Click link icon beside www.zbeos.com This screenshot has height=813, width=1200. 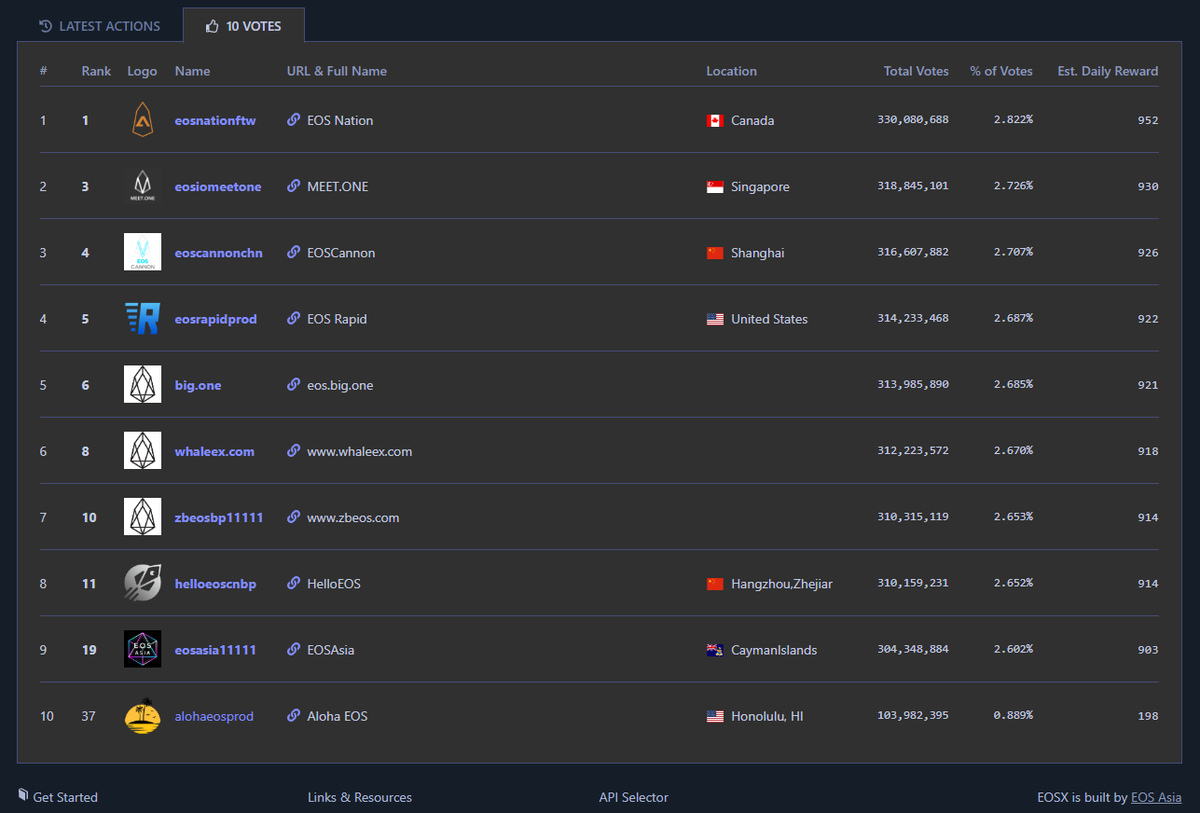(293, 517)
